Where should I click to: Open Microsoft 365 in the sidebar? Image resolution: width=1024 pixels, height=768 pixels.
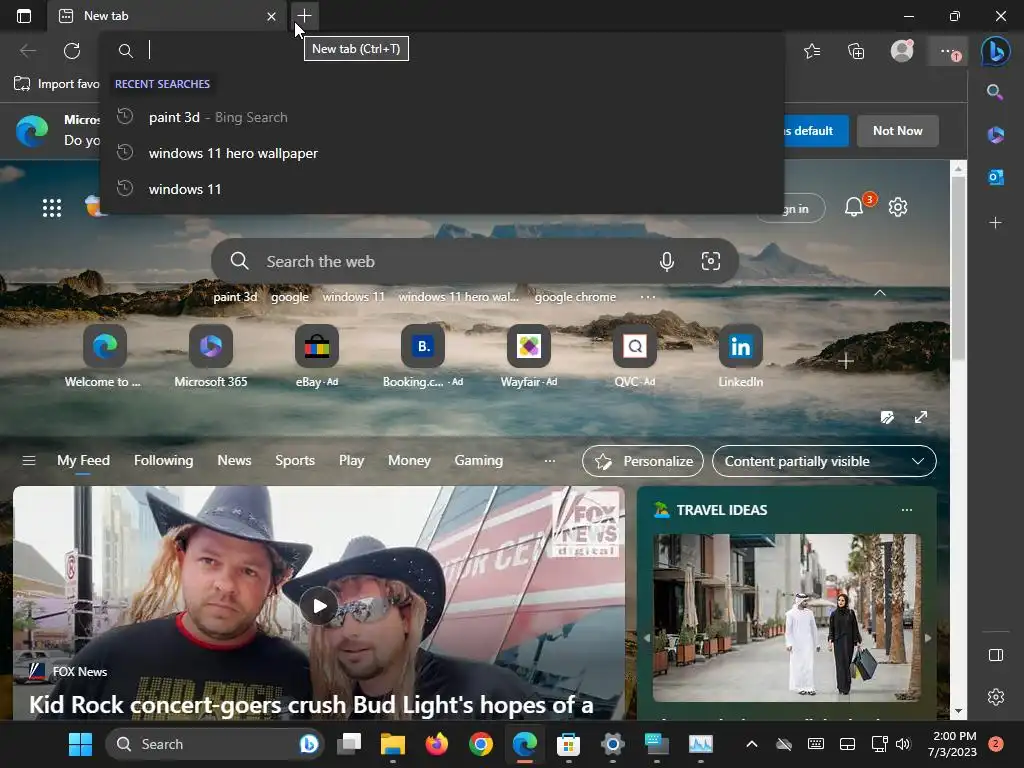point(995,135)
